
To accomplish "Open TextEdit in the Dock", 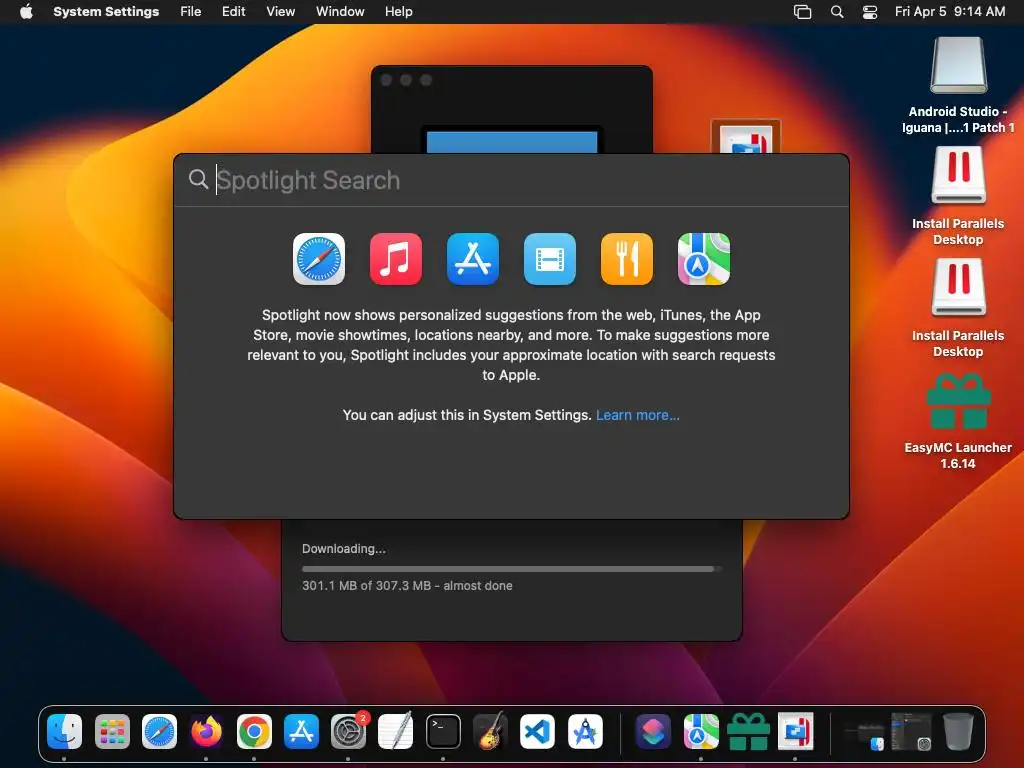I will coord(396,731).
